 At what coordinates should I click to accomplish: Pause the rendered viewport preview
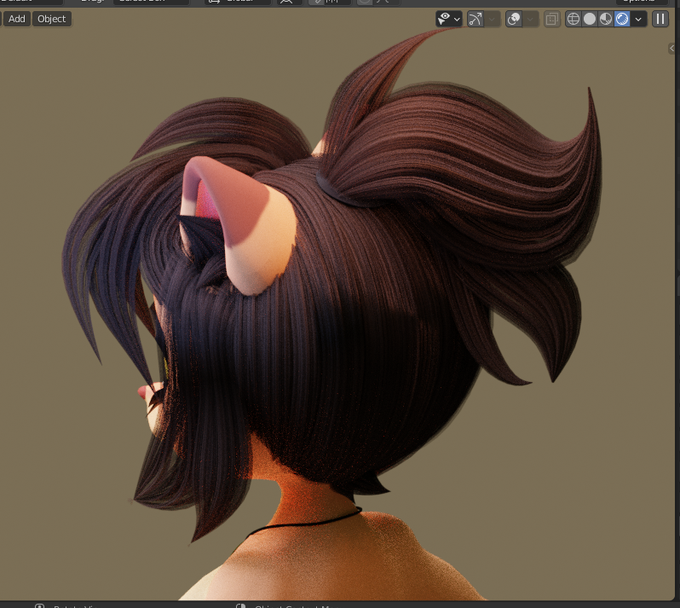coord(660,19)
